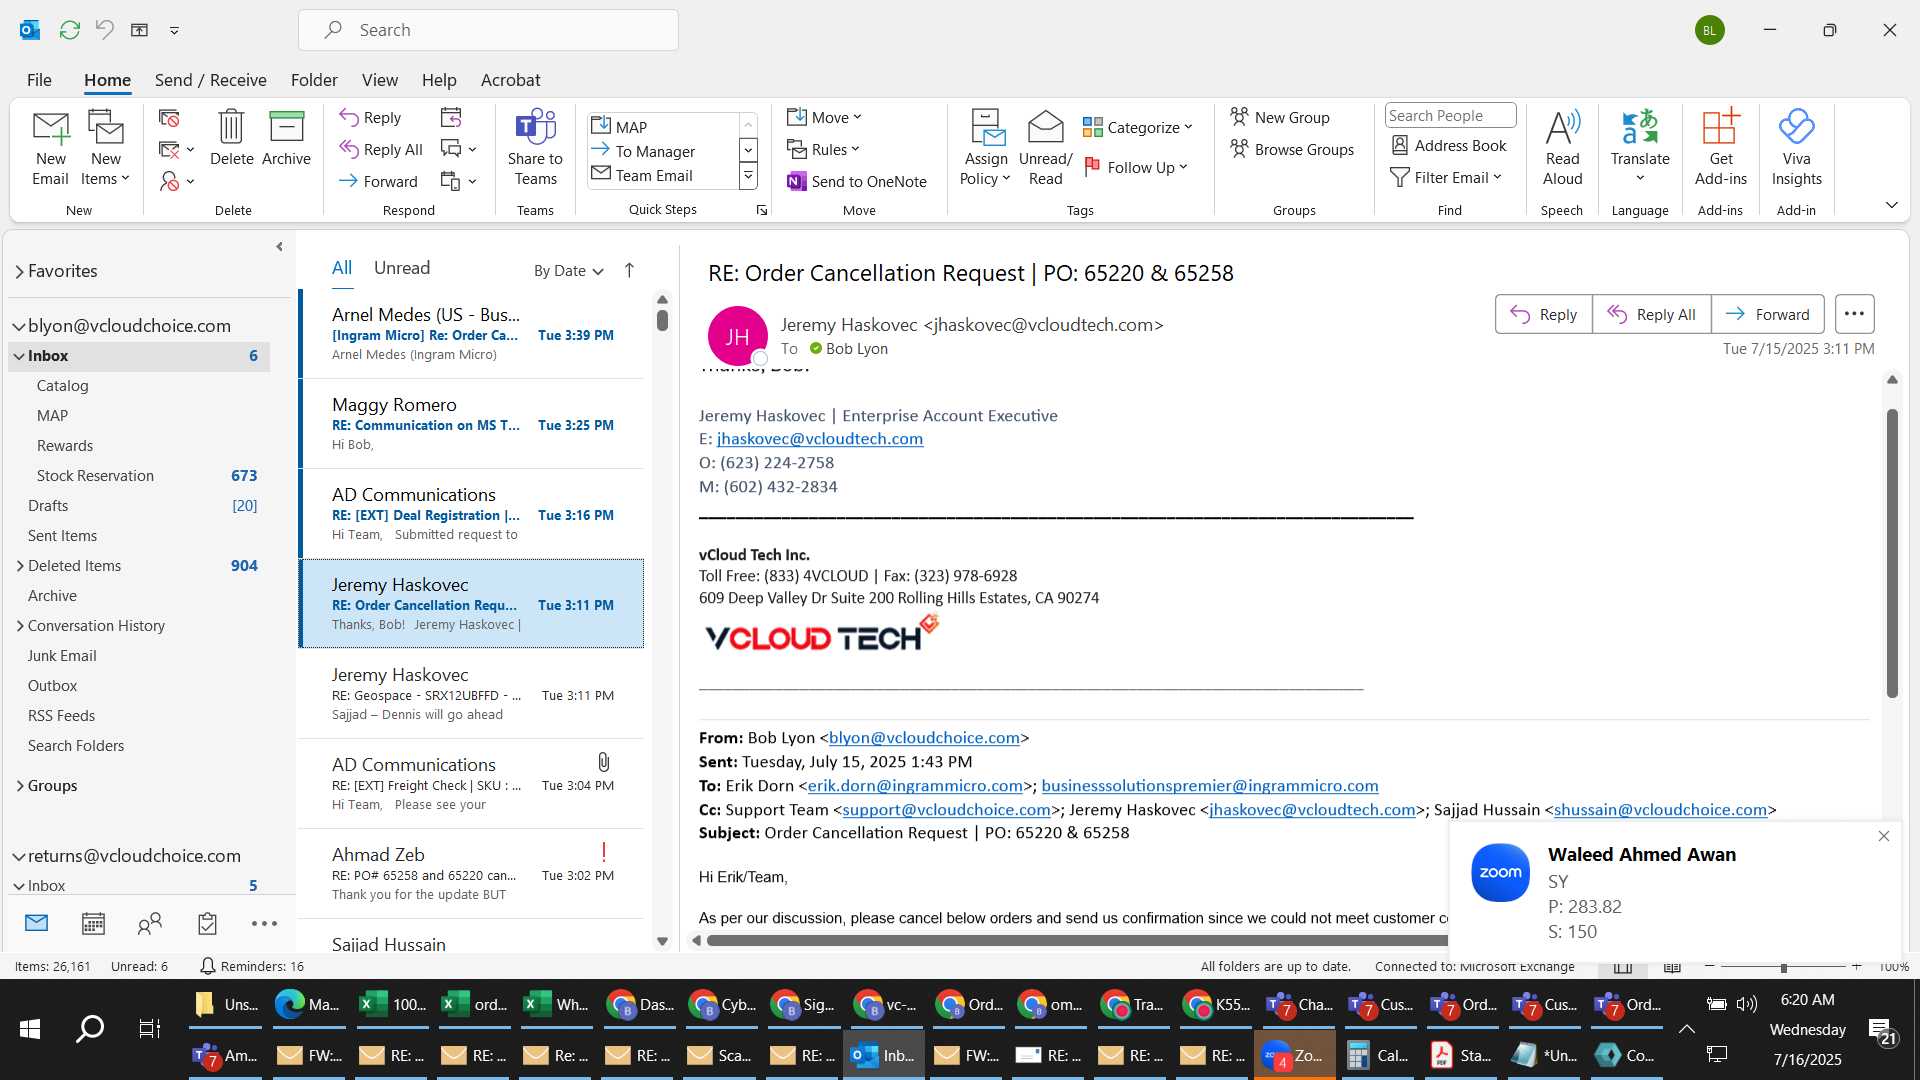Open the Filter Email dropdown
1920x1080 pixels.
tap(1446, 177)
